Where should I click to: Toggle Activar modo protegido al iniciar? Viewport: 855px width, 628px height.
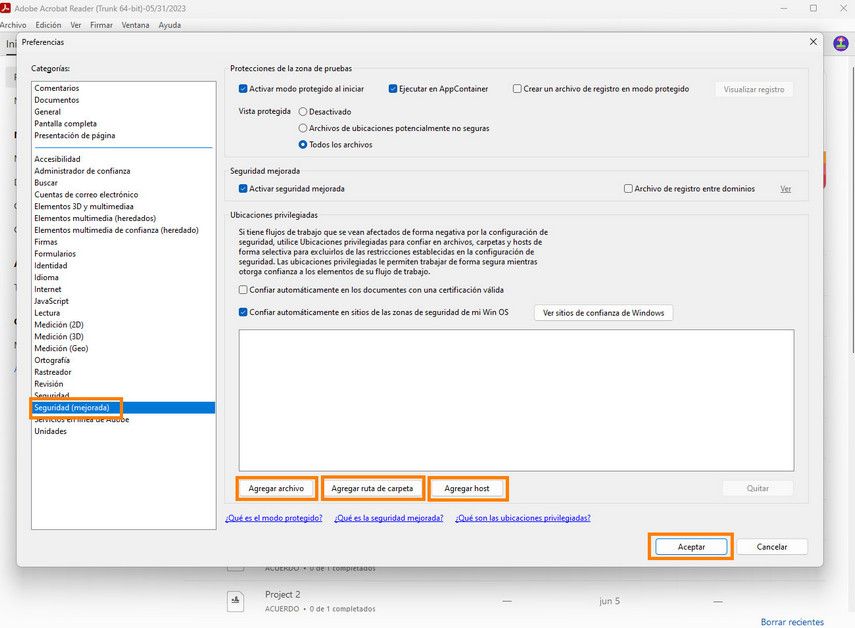(x=243, y=88)
